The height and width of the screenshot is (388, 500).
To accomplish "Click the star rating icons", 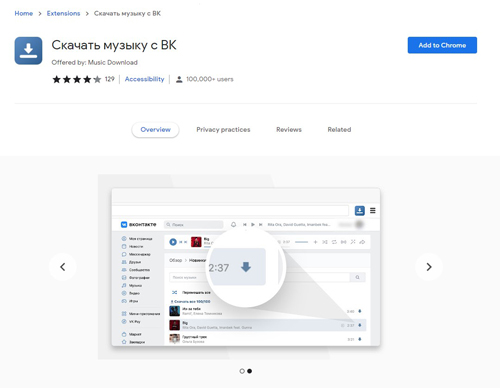I will [77, 79].
